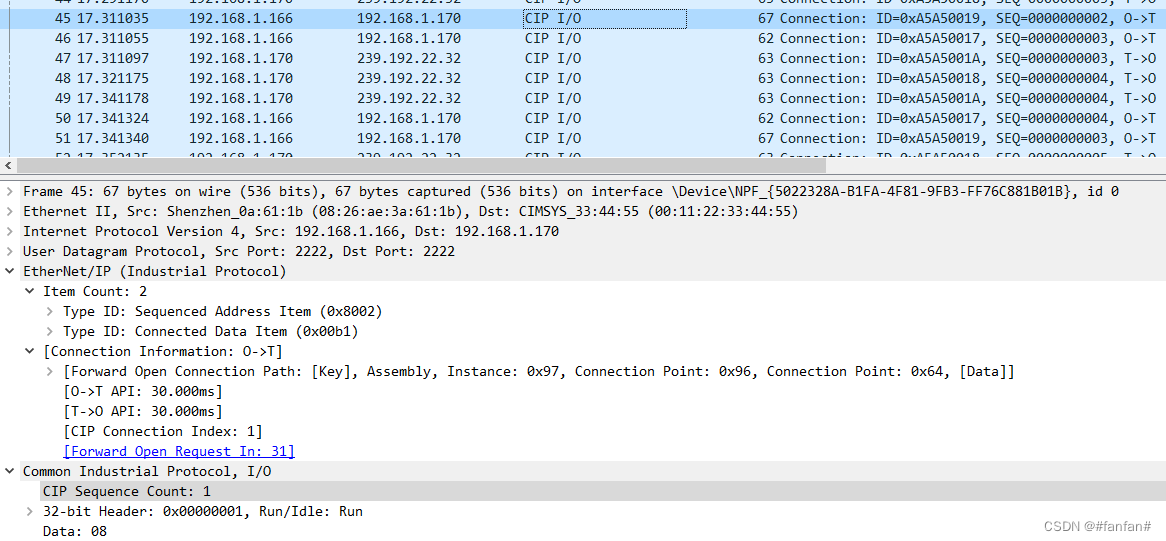1166x541 pixels.
Task: Click source 192.168.1.166 of packet 51
Action: [x=241, y=138]
